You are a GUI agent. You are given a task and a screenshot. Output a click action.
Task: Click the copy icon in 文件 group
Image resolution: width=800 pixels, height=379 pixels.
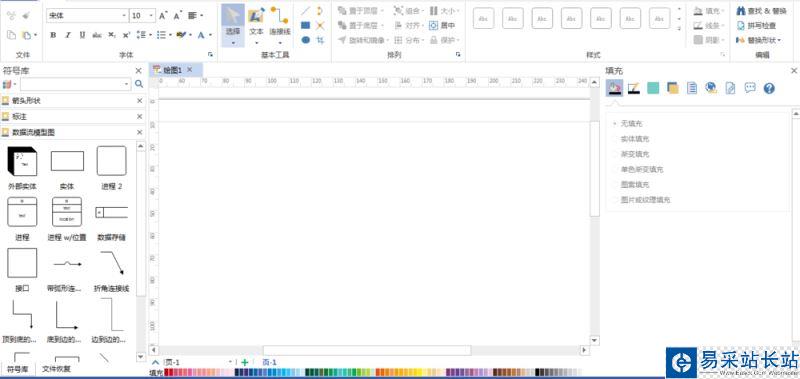11,35
